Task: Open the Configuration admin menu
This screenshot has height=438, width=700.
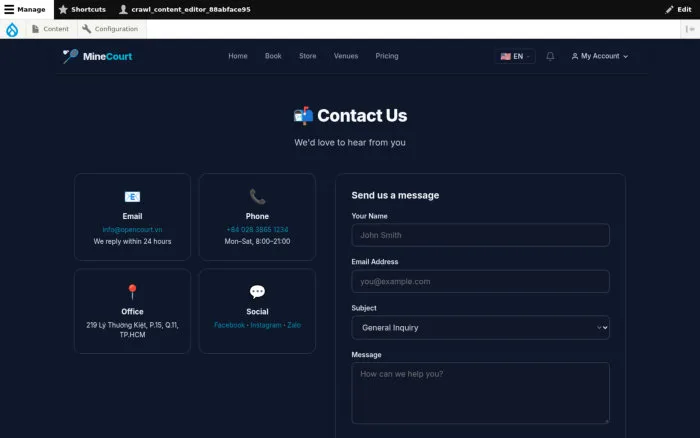Action: point(110,29)
